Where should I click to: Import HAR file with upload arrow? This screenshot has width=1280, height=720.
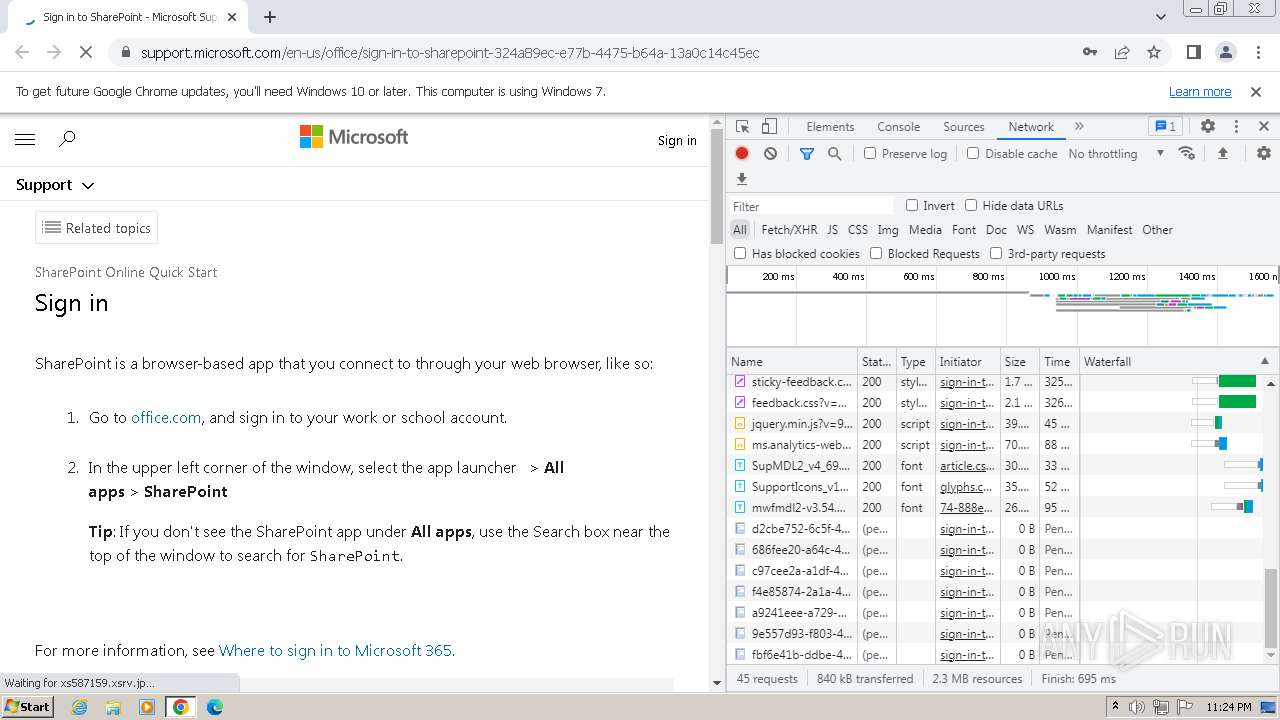1222,154
